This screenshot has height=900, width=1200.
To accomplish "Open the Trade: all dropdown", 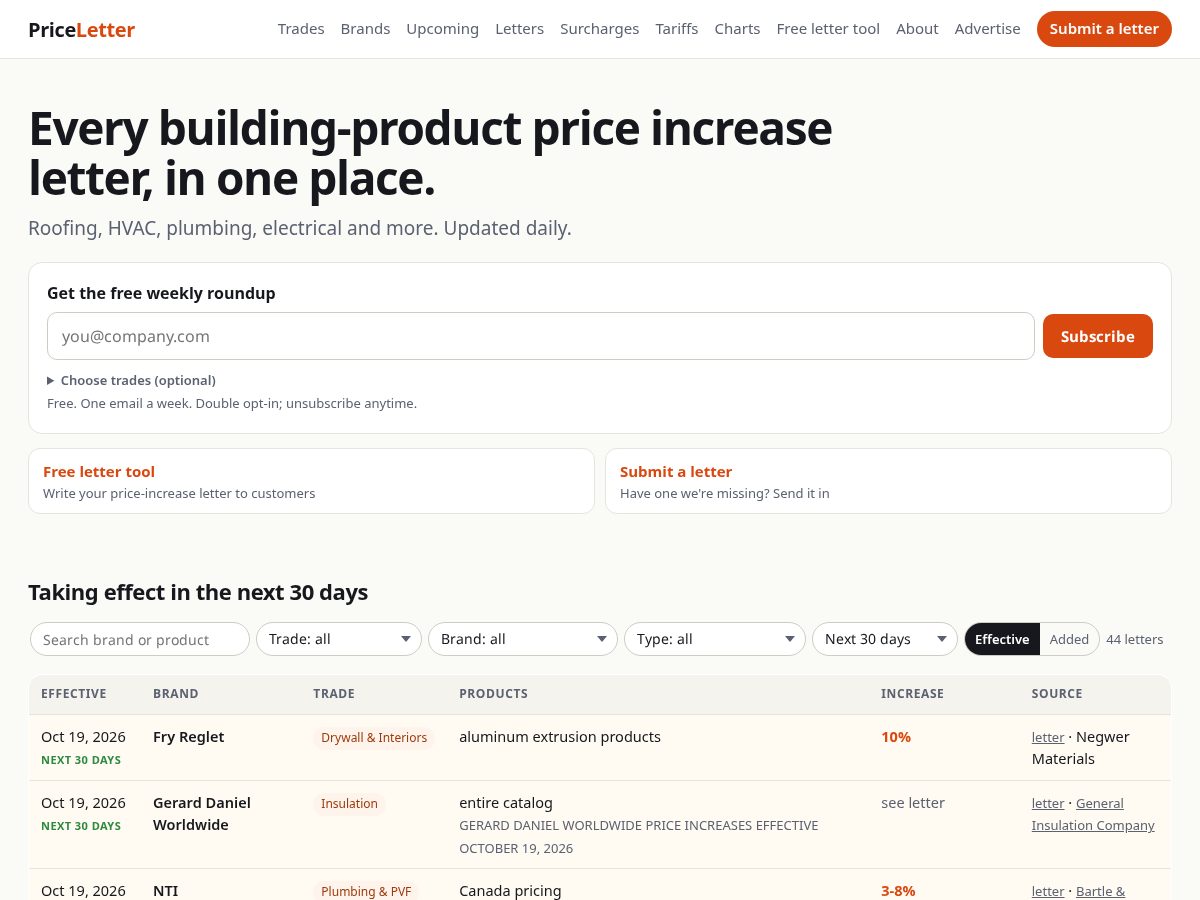I will click(x=338, y=639).
